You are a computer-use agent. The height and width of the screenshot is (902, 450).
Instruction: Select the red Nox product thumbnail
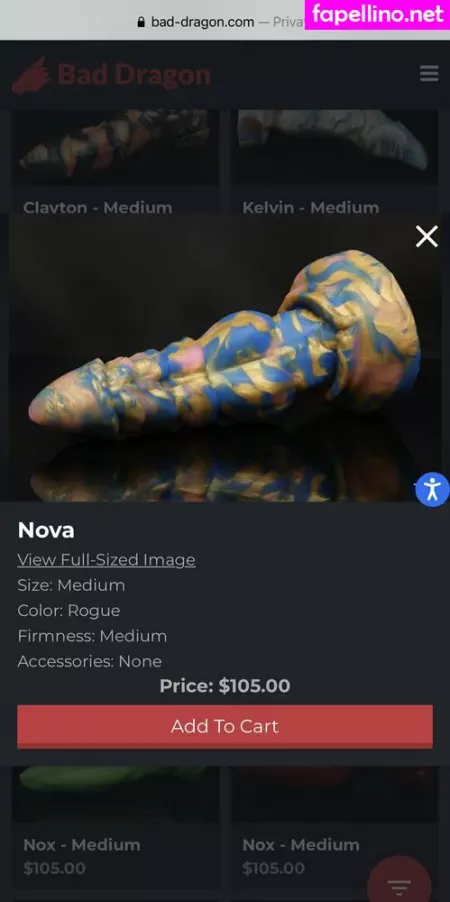pyautogui.click(x=334, y=793)
